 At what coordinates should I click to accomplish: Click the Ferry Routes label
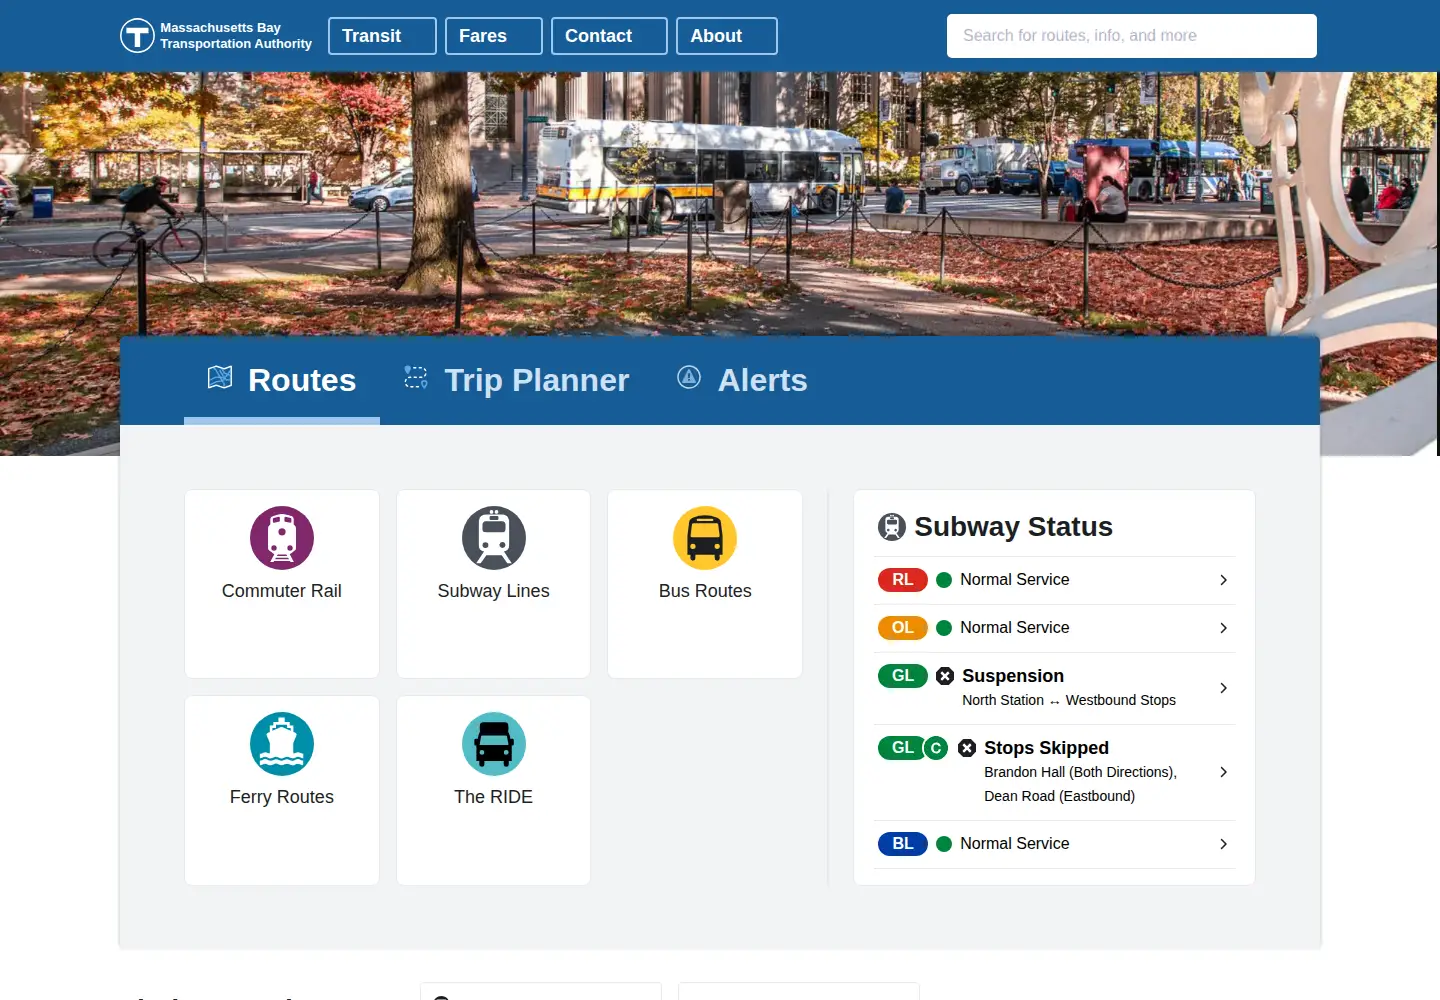coord(282,797)
